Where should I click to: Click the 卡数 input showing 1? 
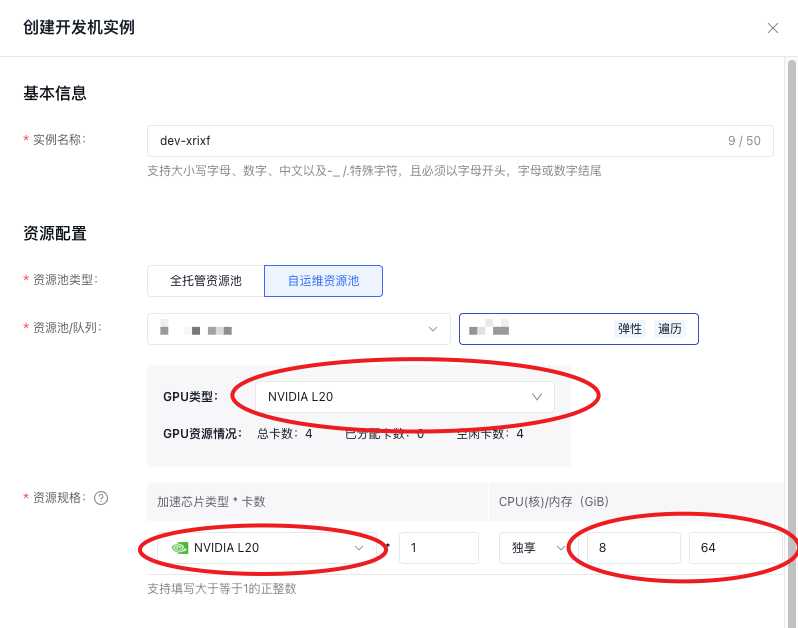pos(438,548)
